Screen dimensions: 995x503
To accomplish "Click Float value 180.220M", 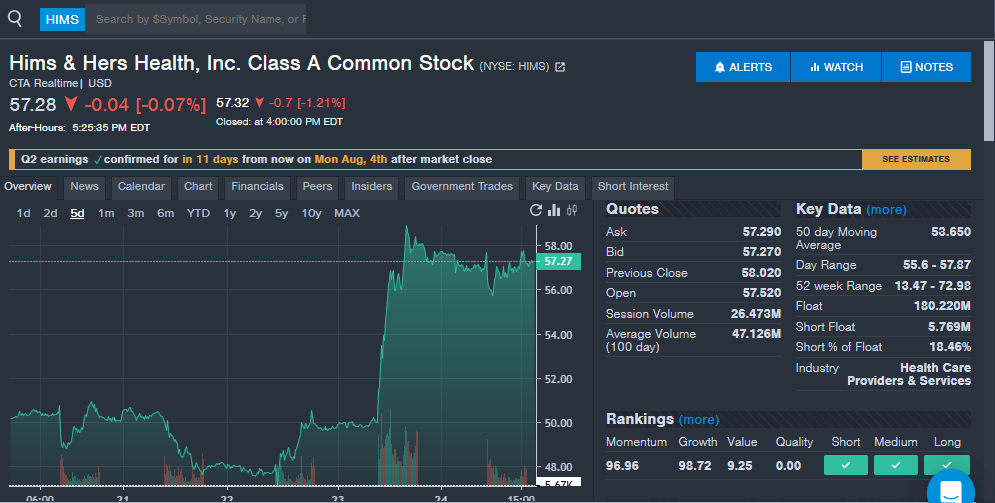I will point(942,306).
